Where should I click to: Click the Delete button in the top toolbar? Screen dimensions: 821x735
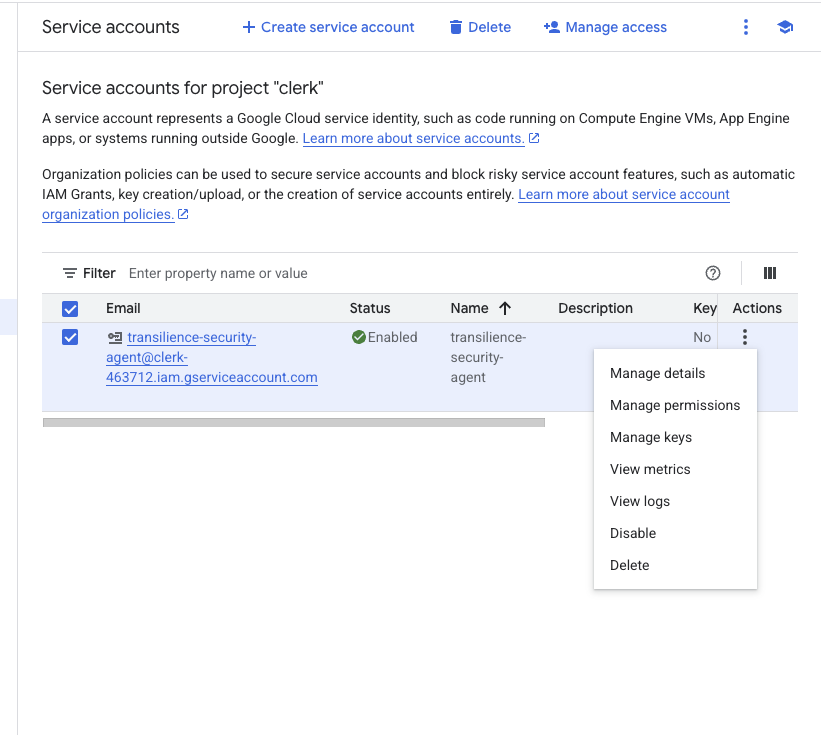point(480,27)
